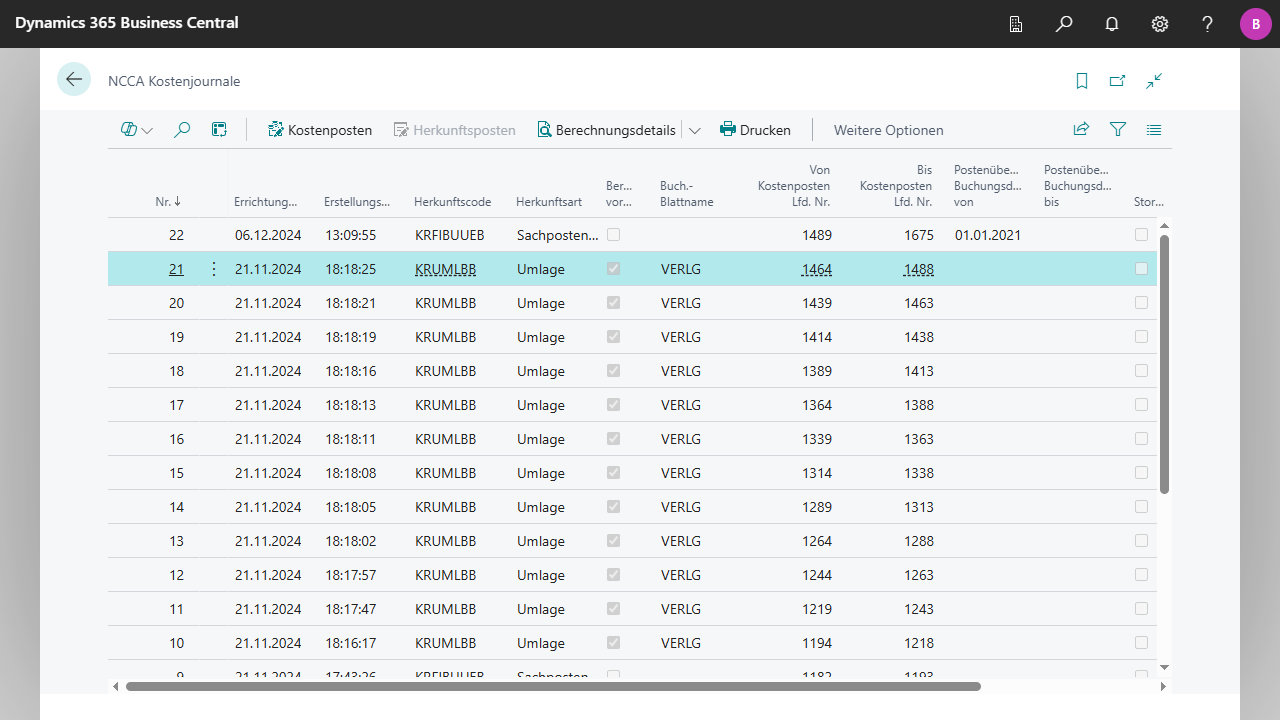Toggle Berechnung checkbox in row 20
The width and height of the screenshot is (1280, 720).
click(x=613, y=303)
